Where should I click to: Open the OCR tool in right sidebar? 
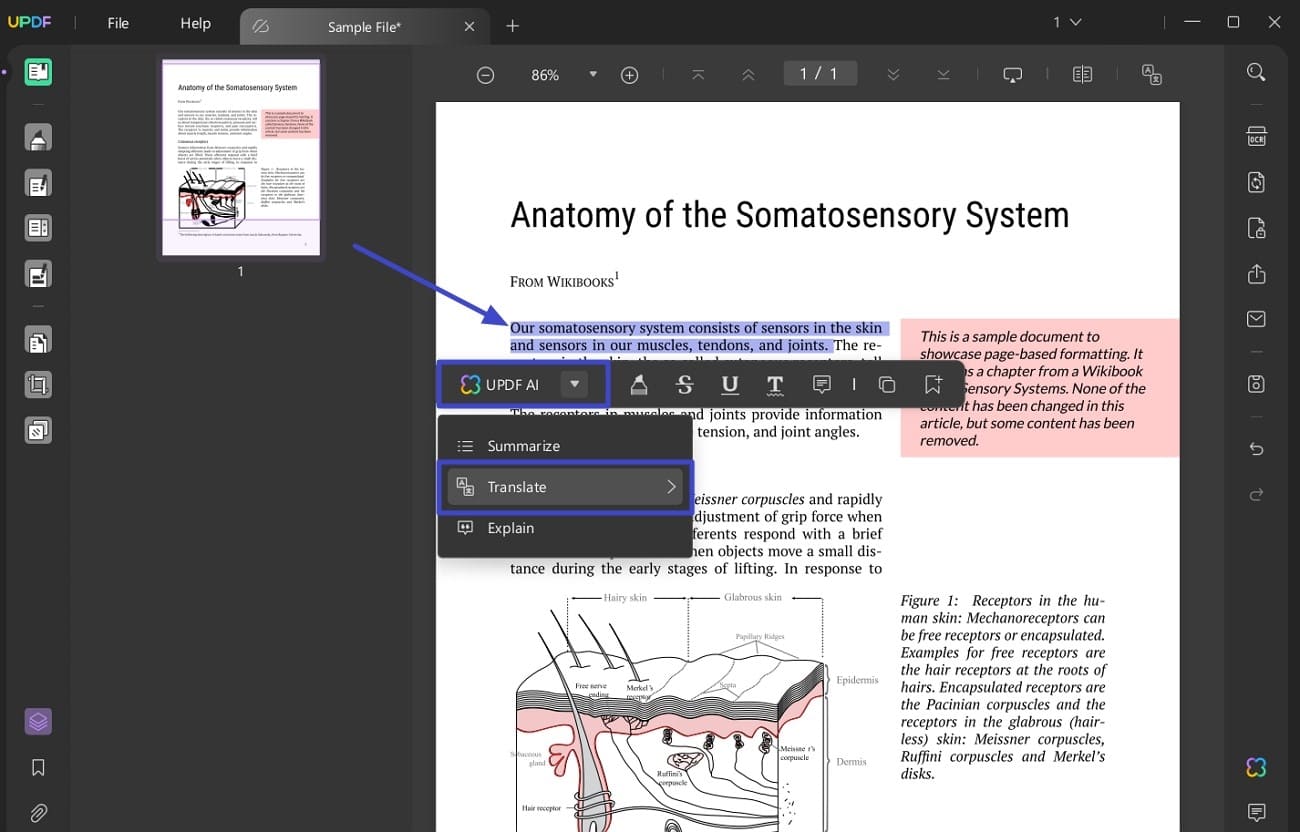[x=1257, y=136]
